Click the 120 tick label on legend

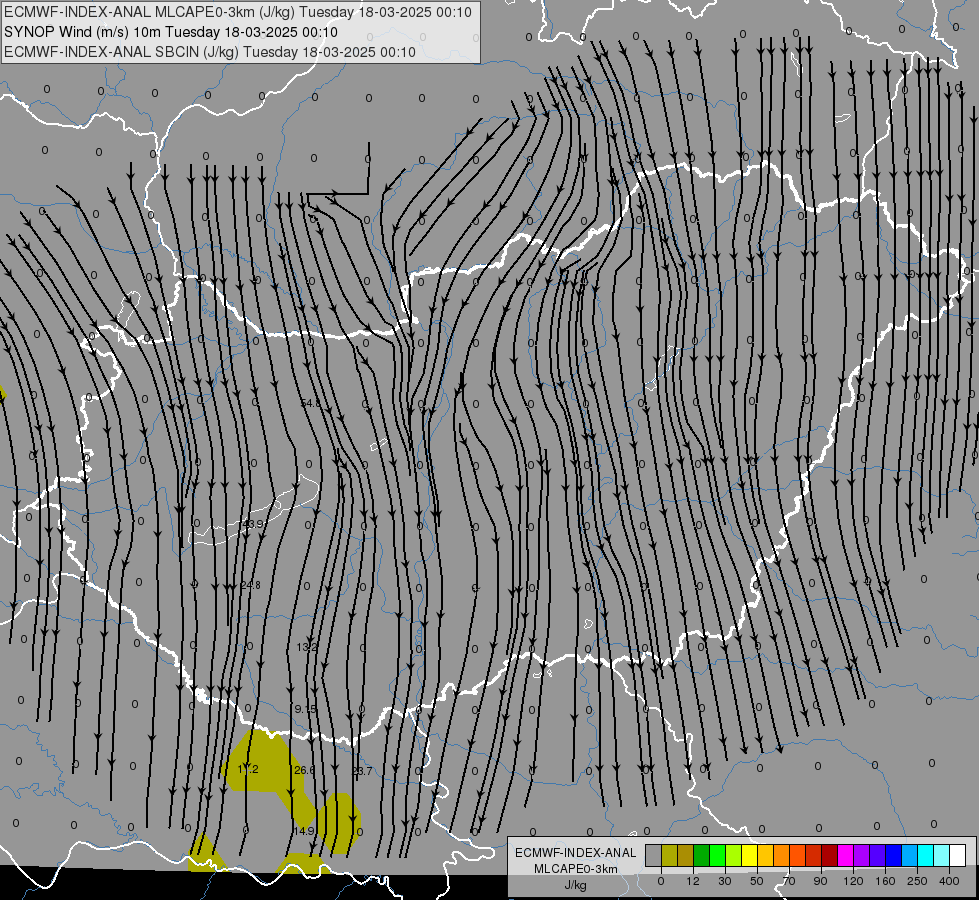[x=853, y=881]
